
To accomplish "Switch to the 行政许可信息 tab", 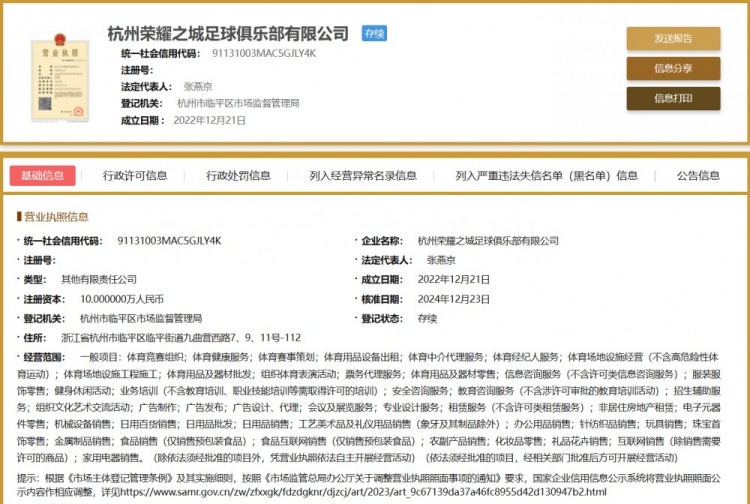I will pyautogui.click(x=135, y=176).
